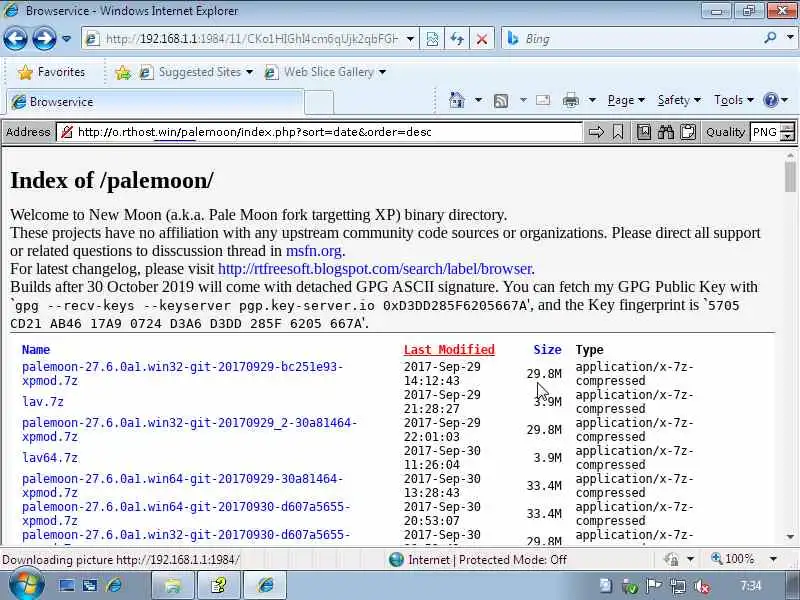The height and width of the screenshot is (600, 800).
Task: Open the help taskbar button with question mark
Action: [219, 585]
